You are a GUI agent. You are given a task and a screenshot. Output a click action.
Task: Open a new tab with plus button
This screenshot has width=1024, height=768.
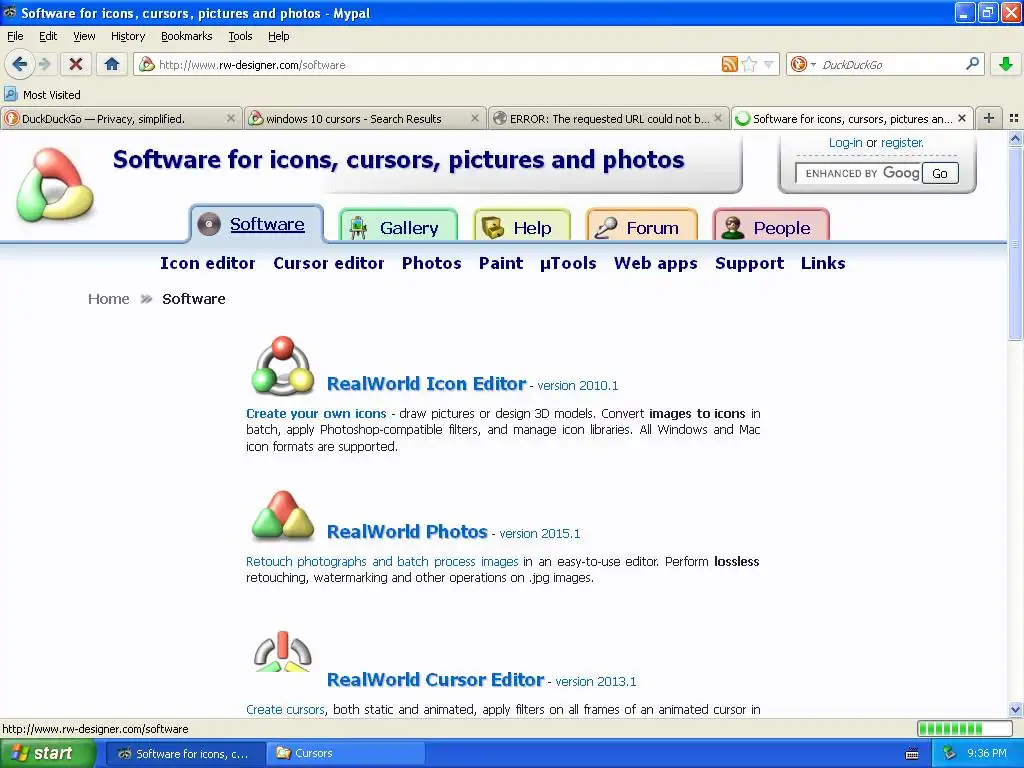click(x=989, y=118)
